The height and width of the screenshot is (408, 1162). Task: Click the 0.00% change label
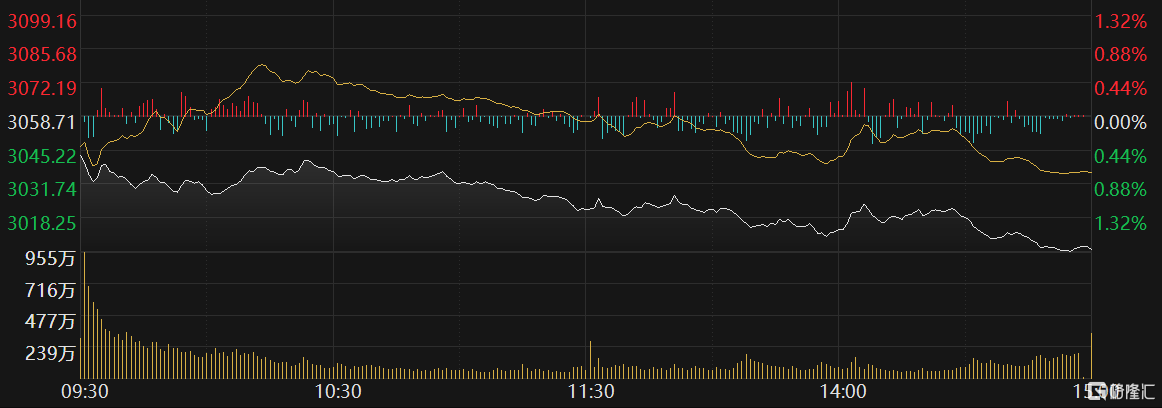click(1118, 122)
